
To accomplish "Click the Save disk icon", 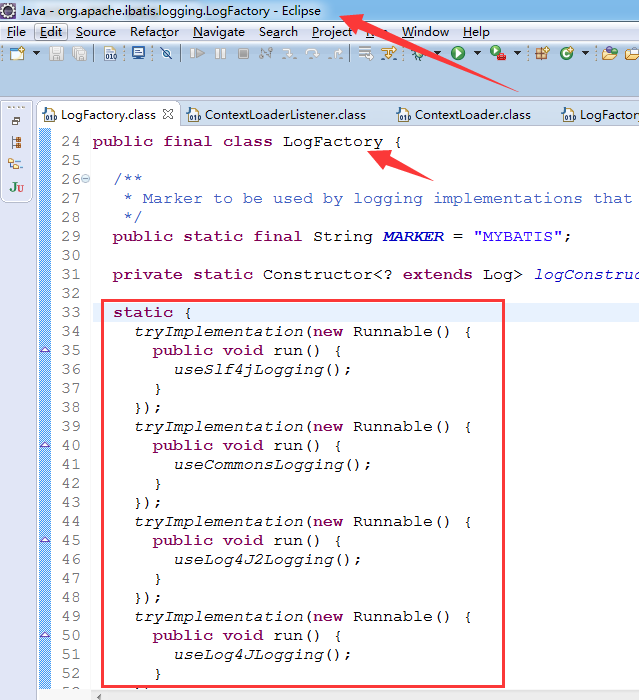I will (56, 54).
